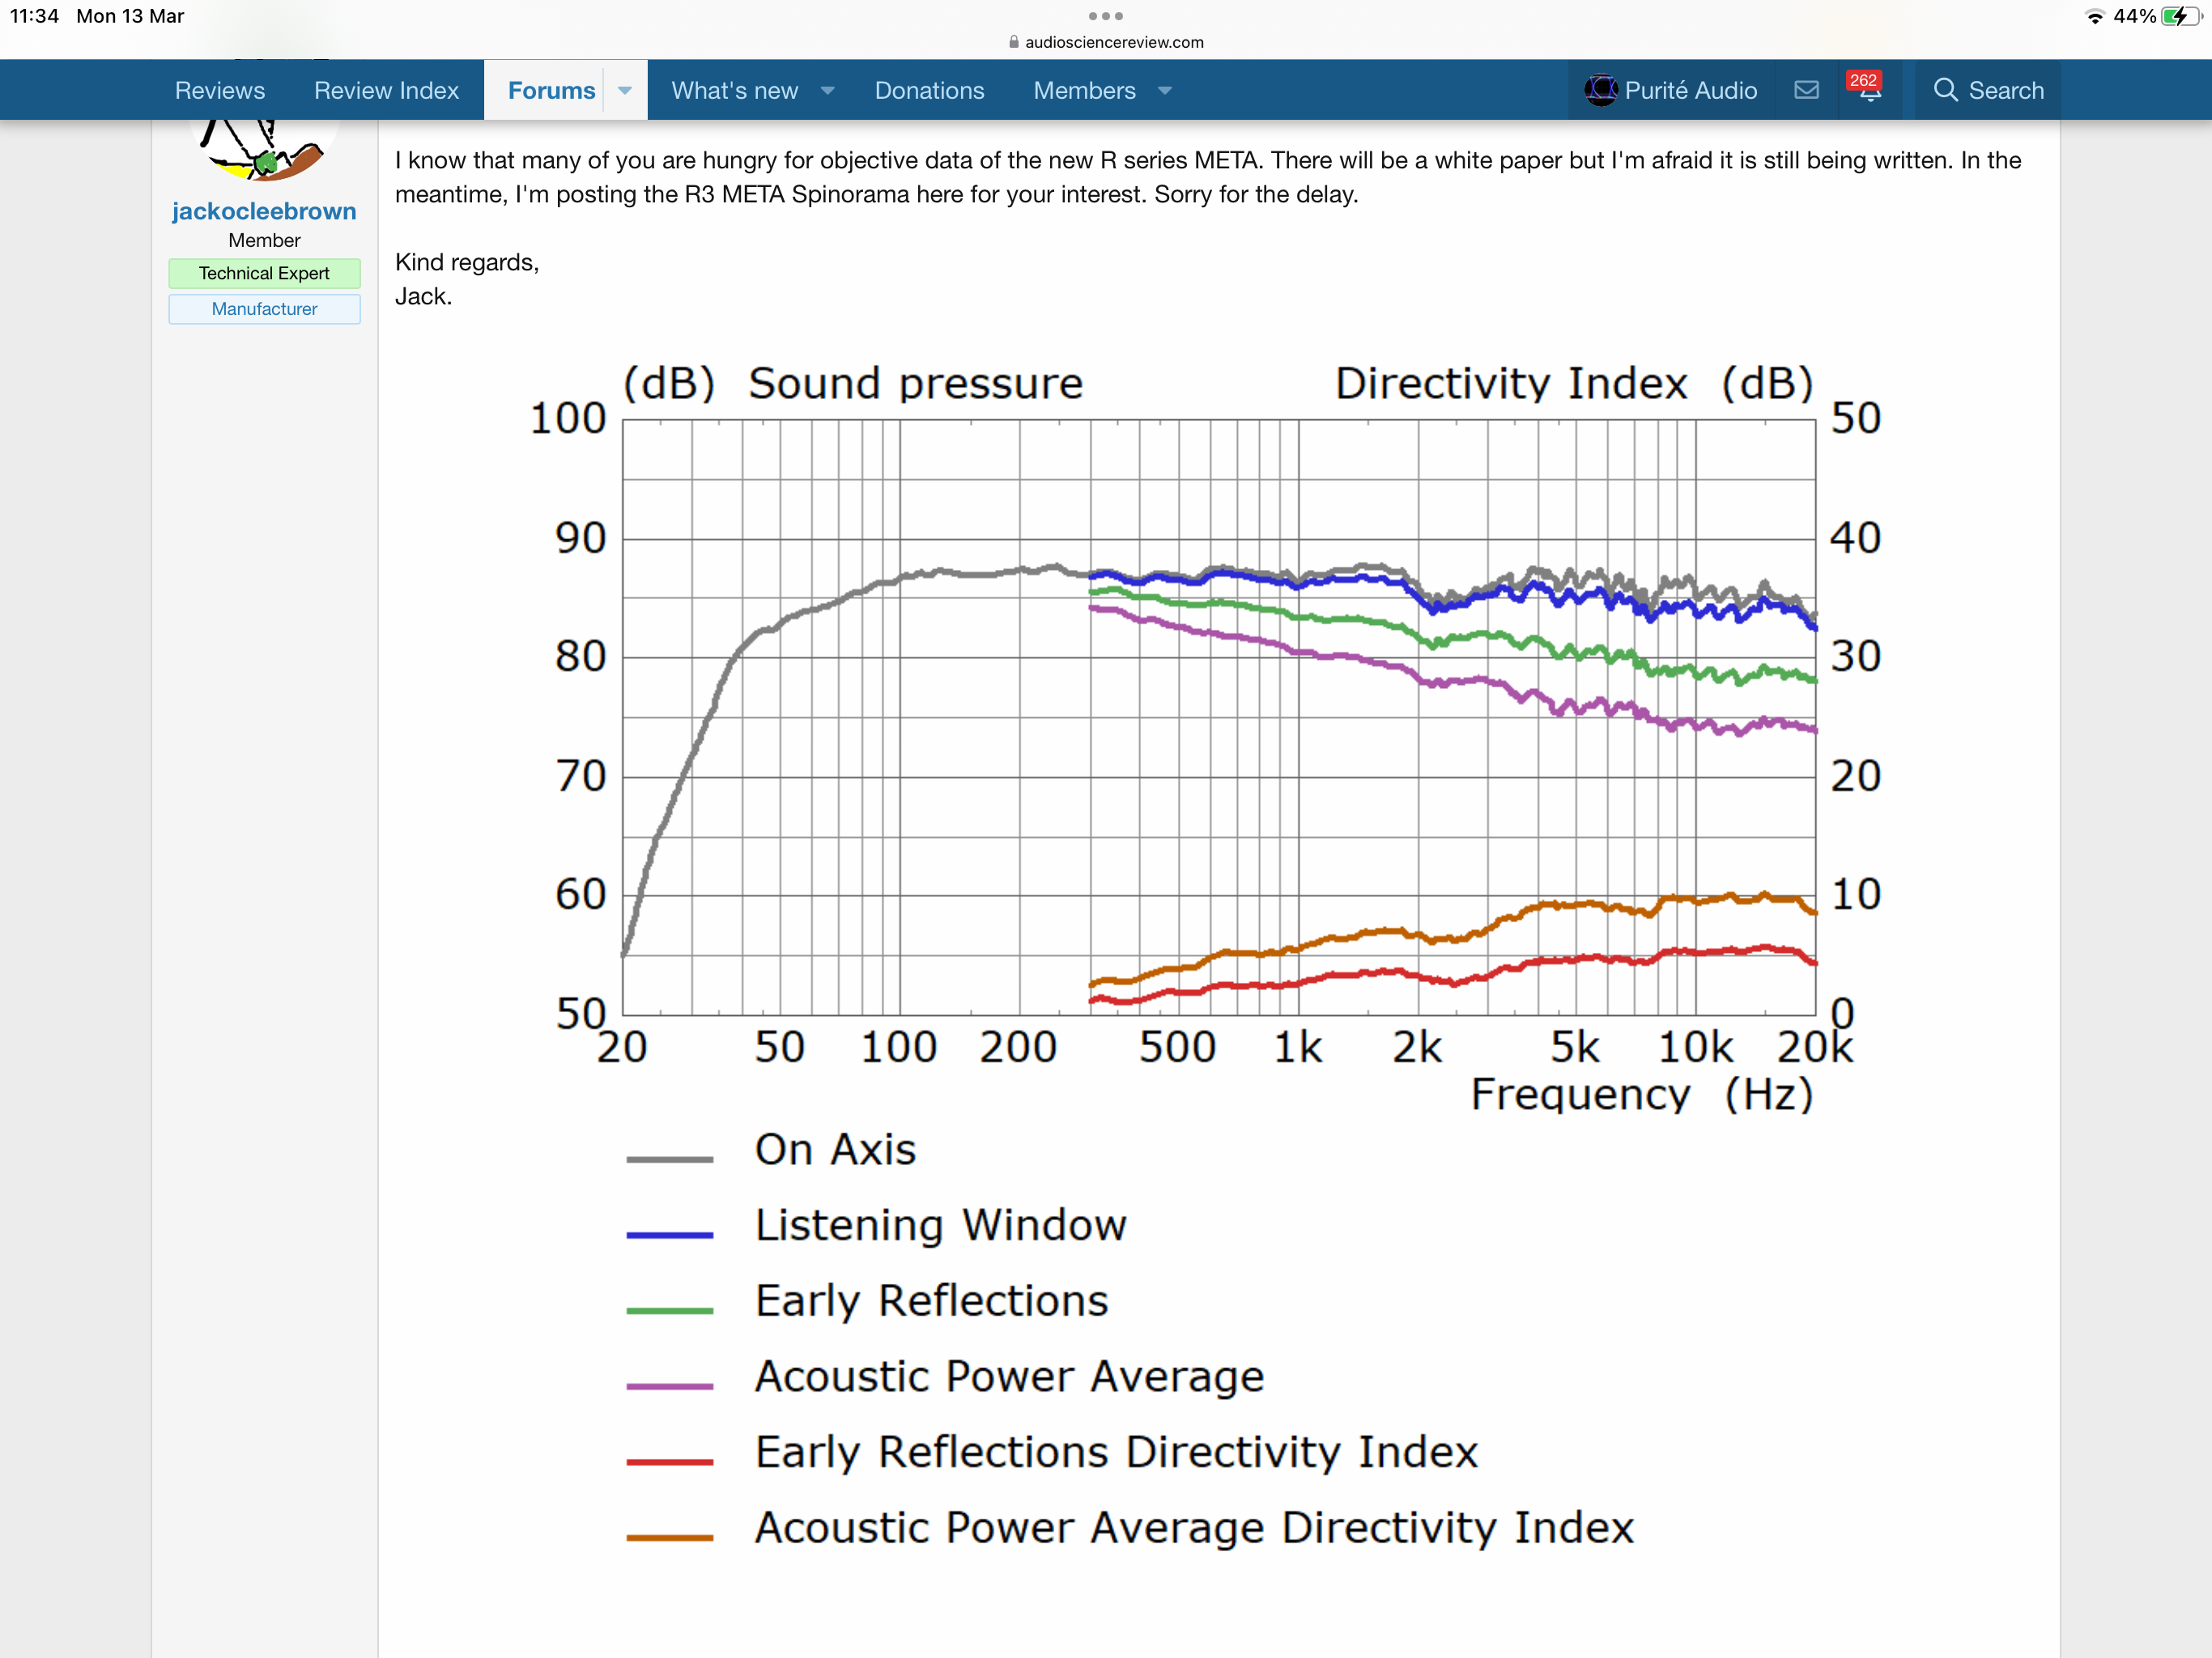Open jackocleebrown's profile link

click(x=264, y=211)
